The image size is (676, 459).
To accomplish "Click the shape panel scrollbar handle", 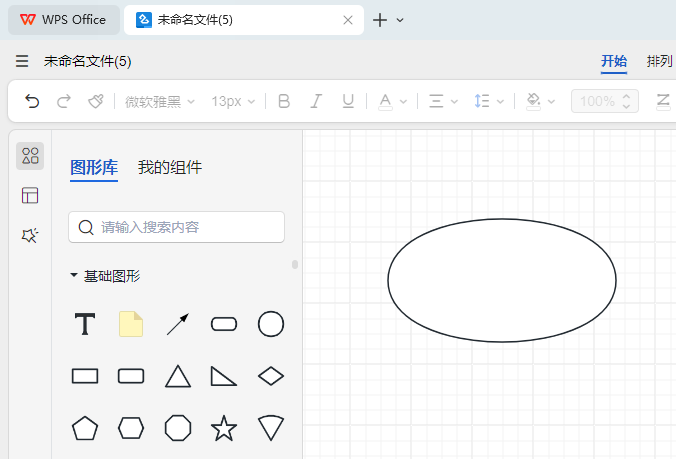I will (295, 264).
